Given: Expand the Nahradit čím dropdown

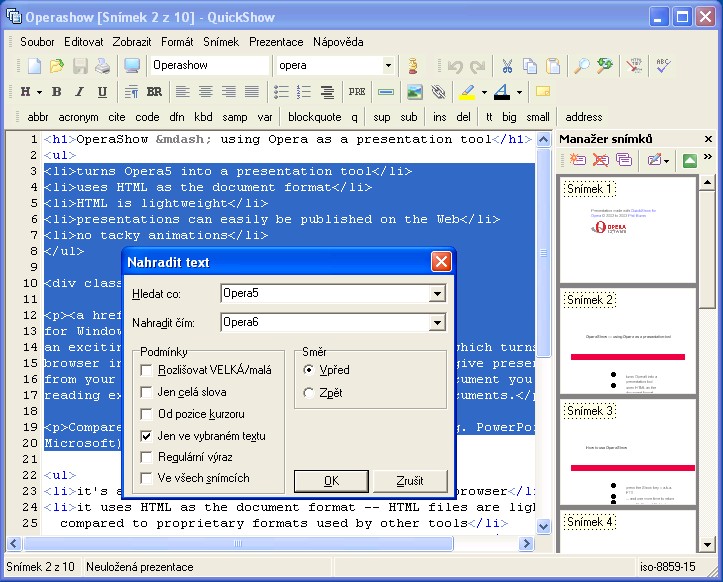Looking at the screenshot, I should (436, 322).
